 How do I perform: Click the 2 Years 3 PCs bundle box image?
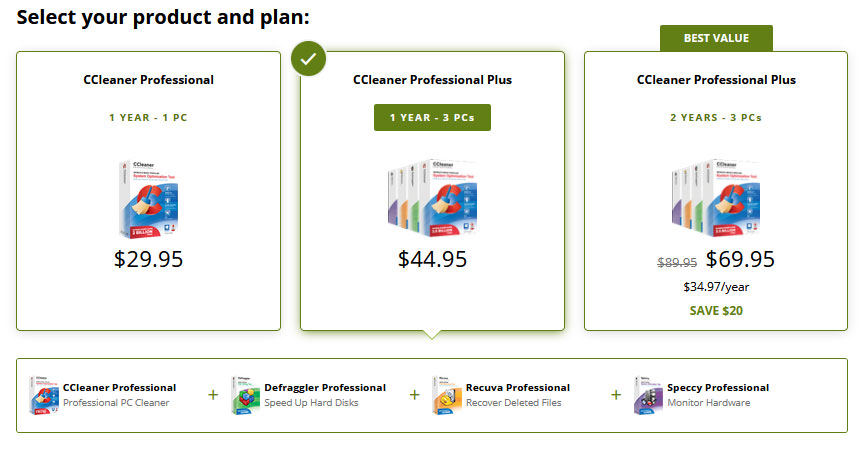coord(716,198)
